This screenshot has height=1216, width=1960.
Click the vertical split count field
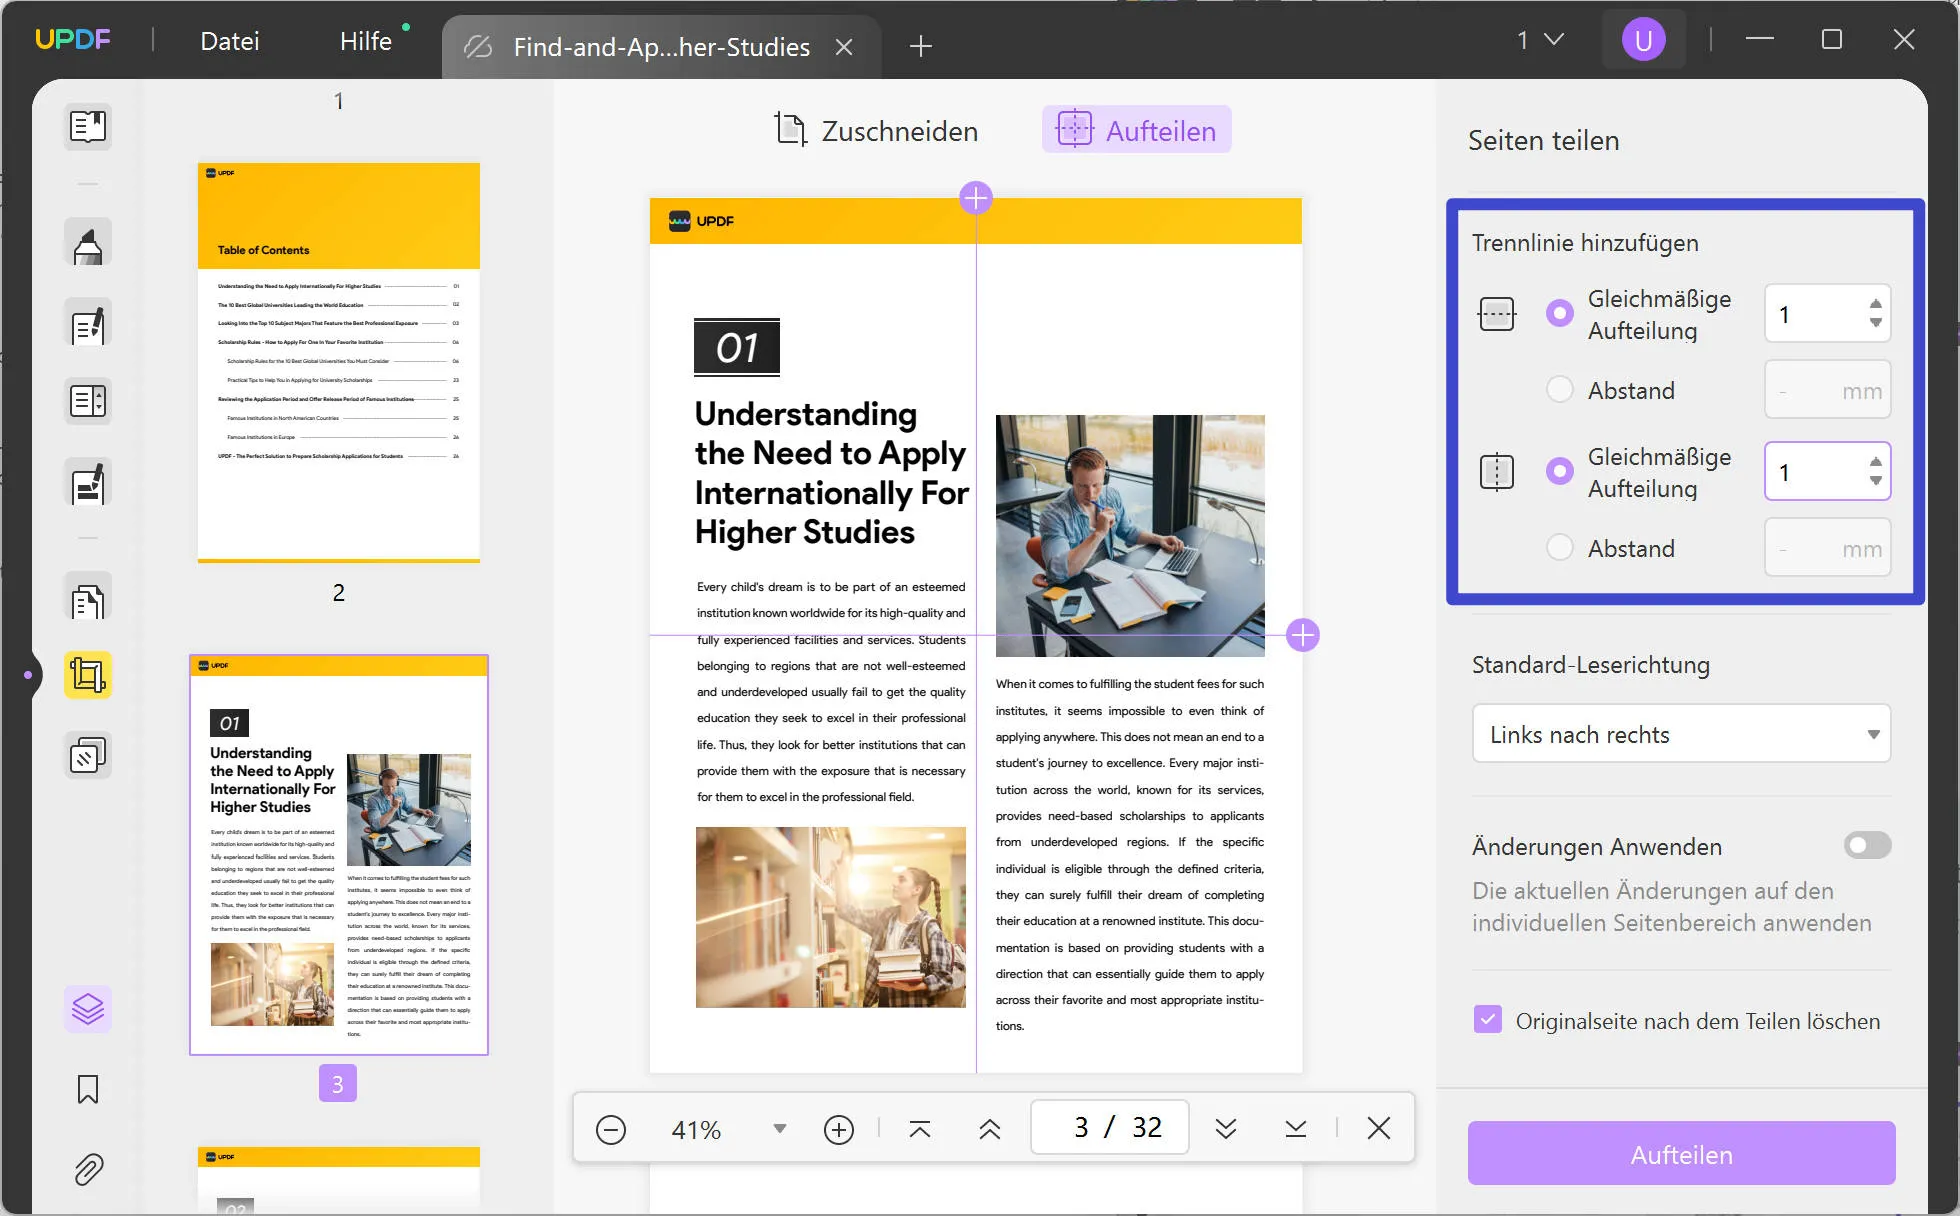pos(1827,472)
